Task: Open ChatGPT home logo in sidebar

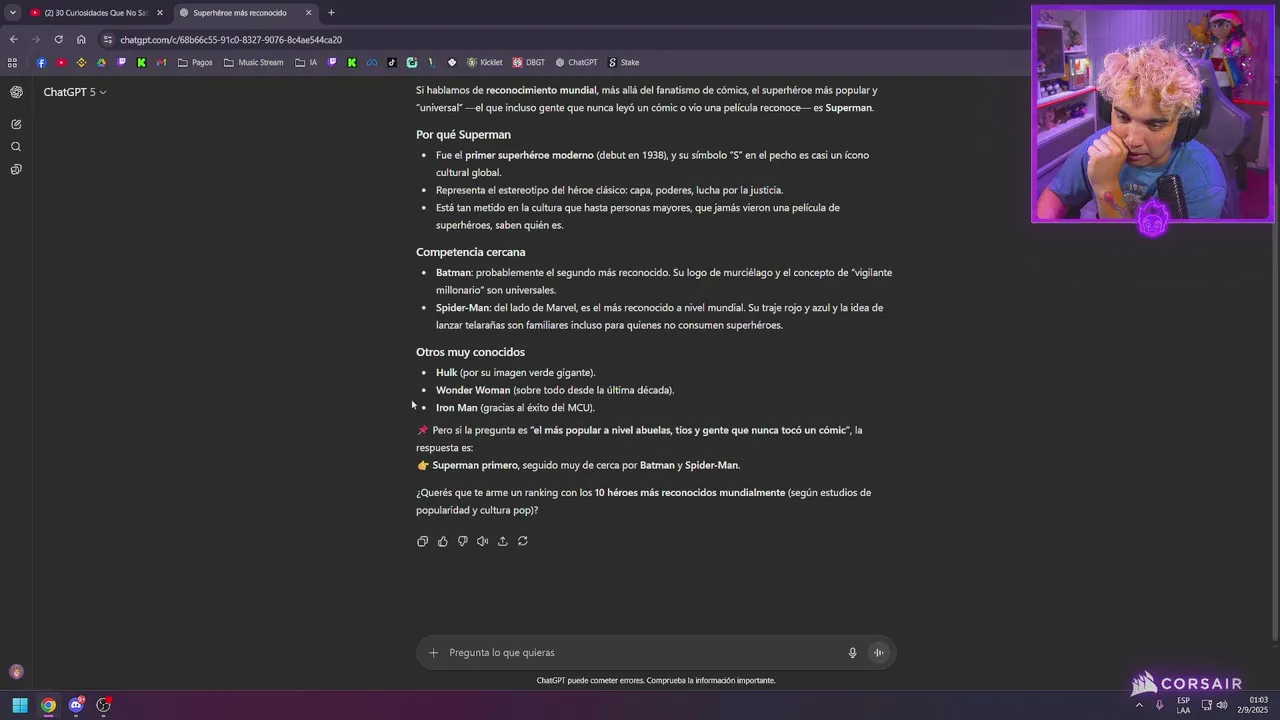Action: click(x=16, y=92)
